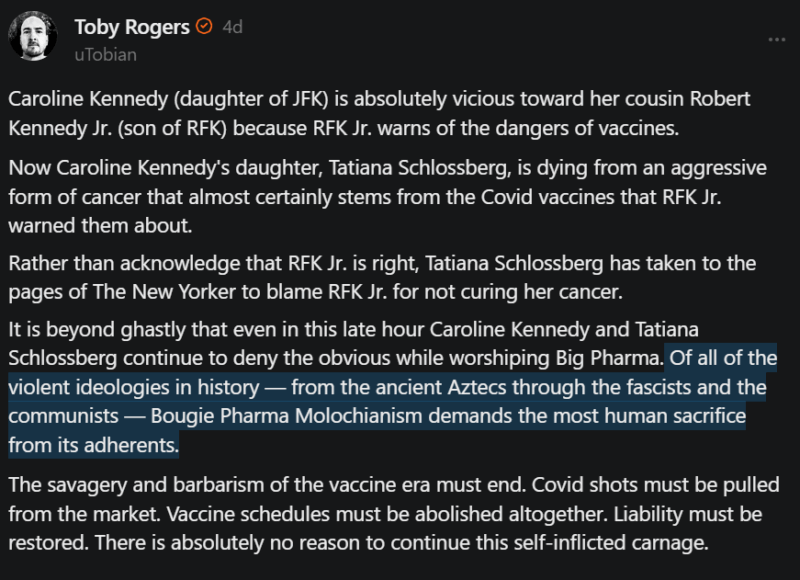Click Toby Rogers' profile avatar

point(32,35)
